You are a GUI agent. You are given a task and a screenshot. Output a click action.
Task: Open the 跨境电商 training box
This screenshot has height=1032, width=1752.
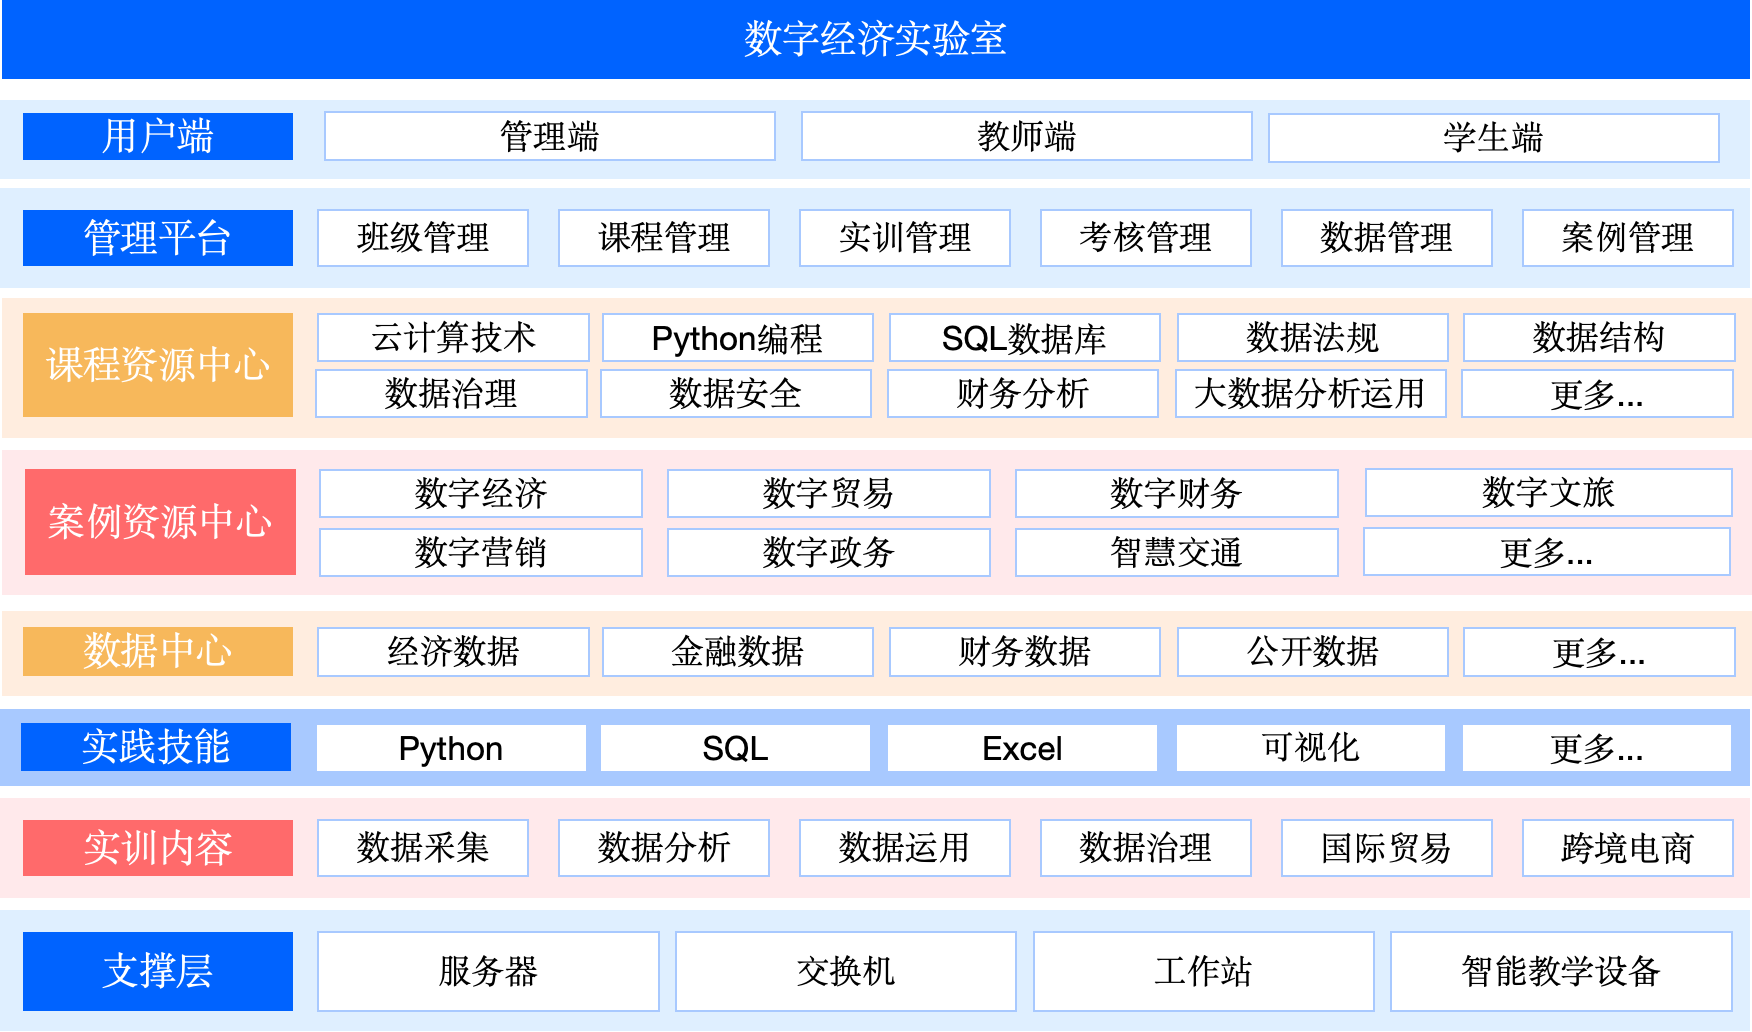click(x=1628, y=848)
